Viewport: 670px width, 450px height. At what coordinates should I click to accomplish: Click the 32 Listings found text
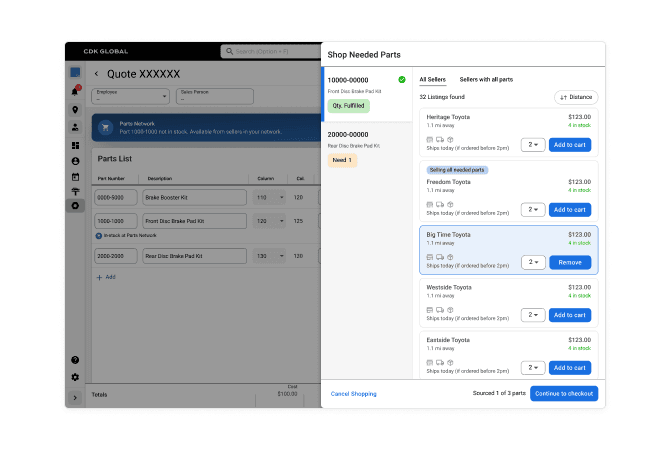click(x=442, y=97)
